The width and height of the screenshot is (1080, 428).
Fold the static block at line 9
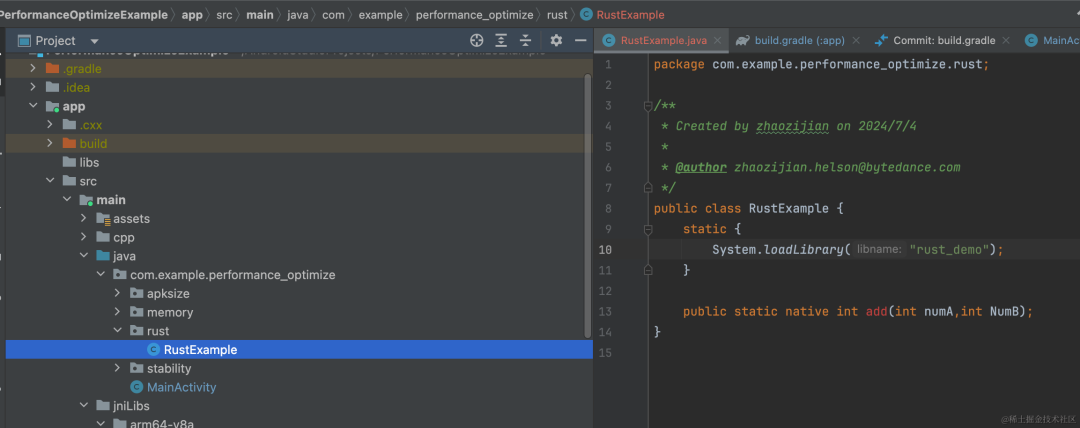click(647, 230)
